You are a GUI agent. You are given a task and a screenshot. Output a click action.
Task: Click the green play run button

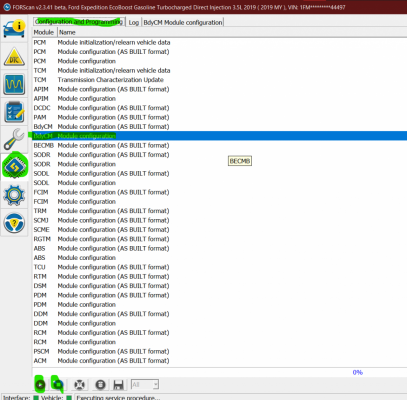[40, 384]
